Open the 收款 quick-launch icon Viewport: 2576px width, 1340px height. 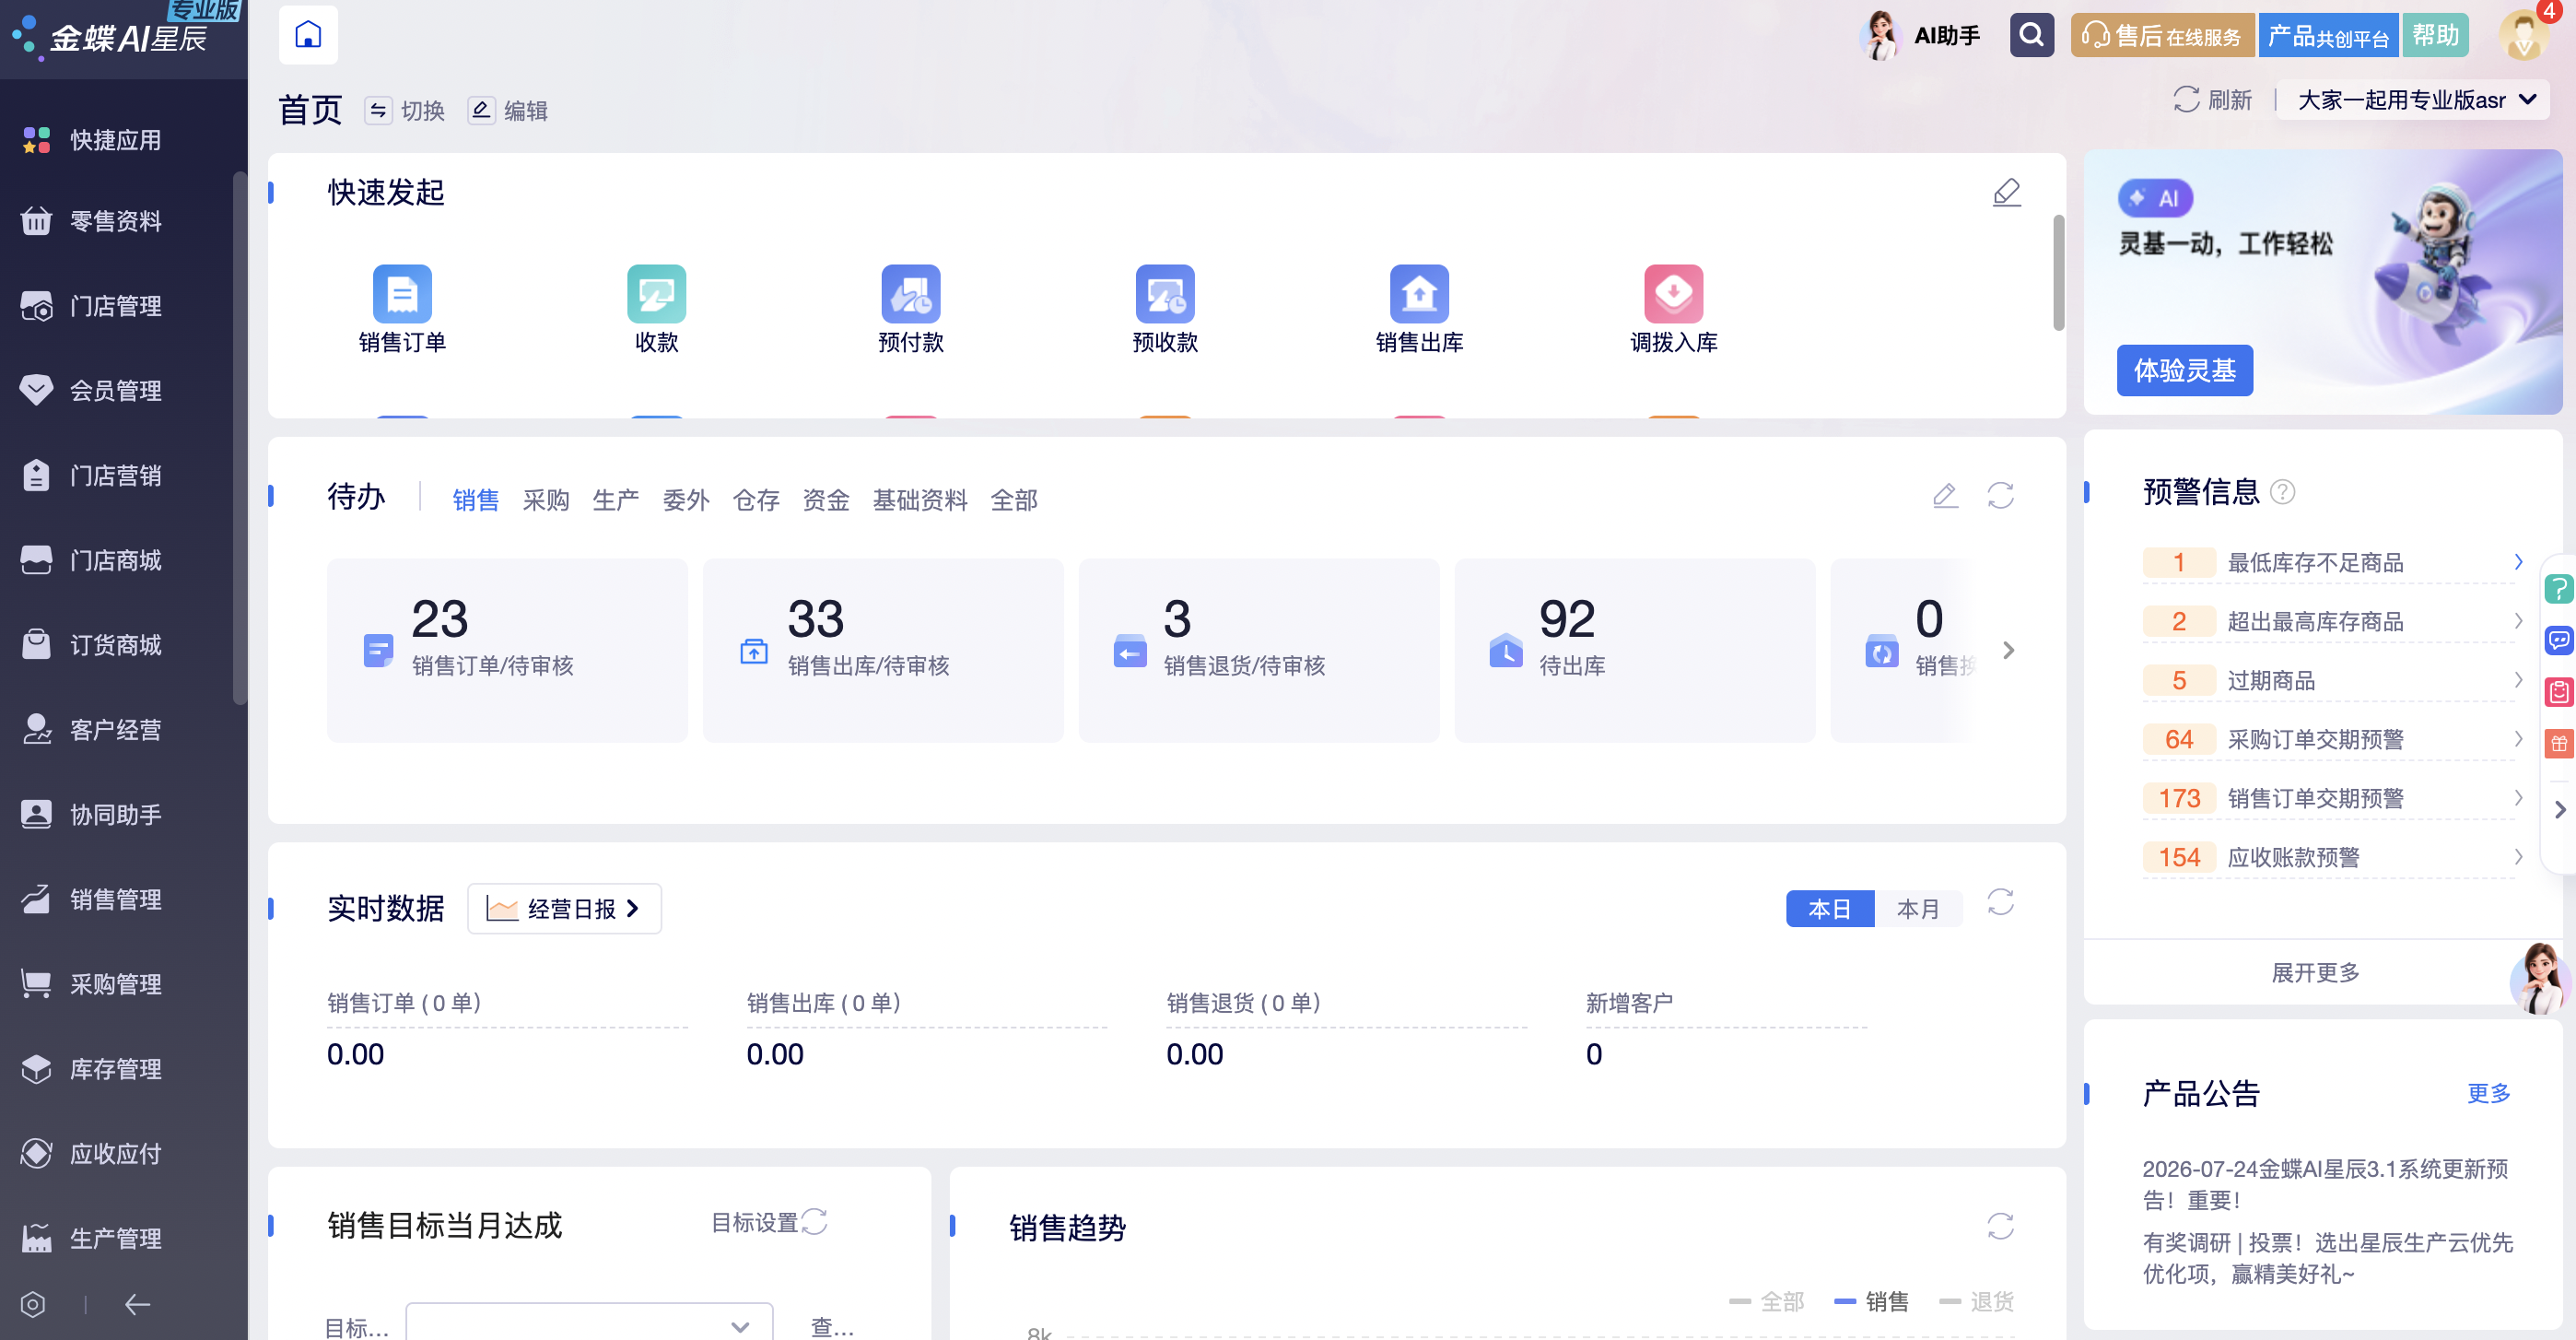(x=656, y=294)
